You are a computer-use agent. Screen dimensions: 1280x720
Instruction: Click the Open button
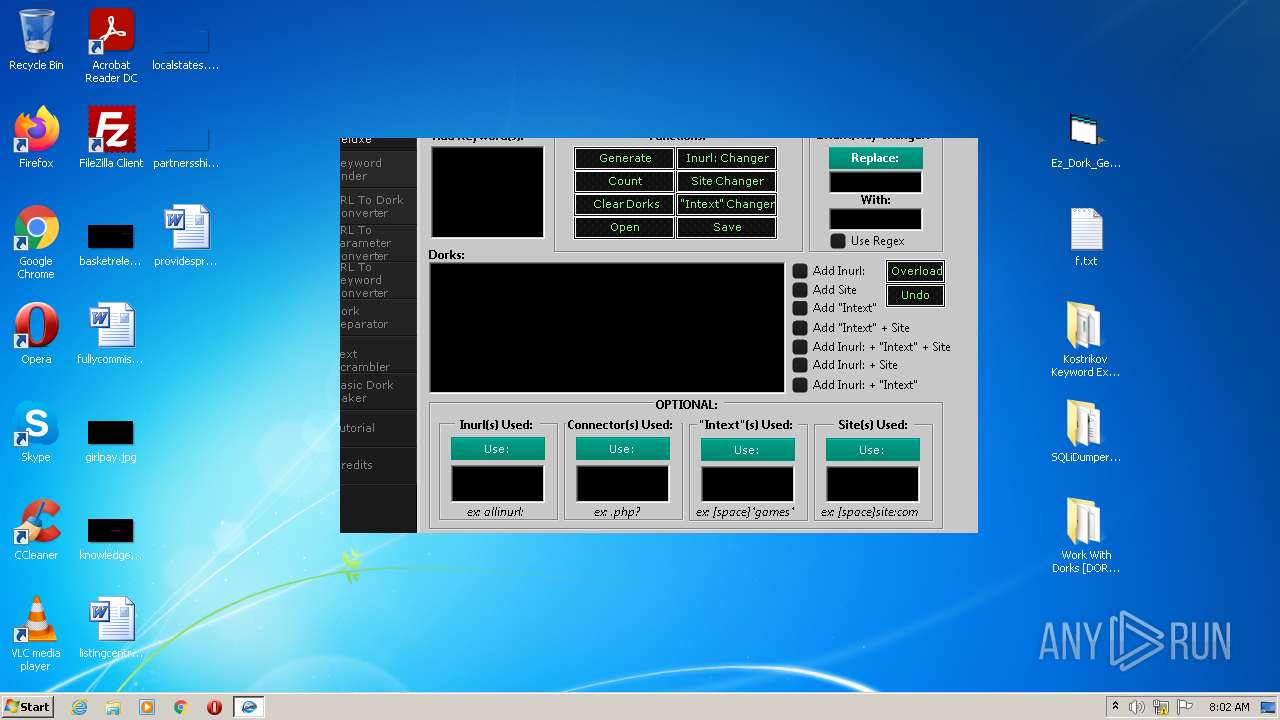pyautogui.click(x=625, y=227)
